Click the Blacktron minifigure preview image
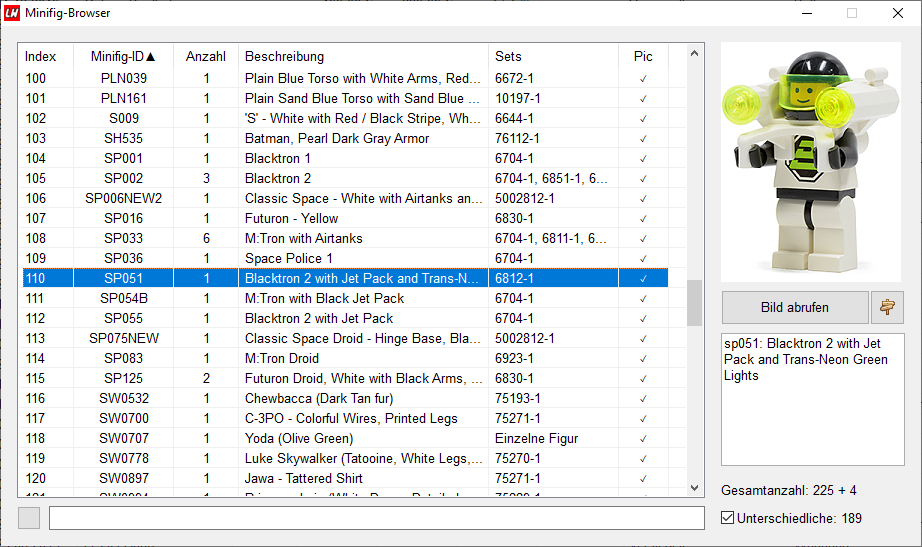Image resolution: width=922 pixels, height=547 pixels. (811, 162)
